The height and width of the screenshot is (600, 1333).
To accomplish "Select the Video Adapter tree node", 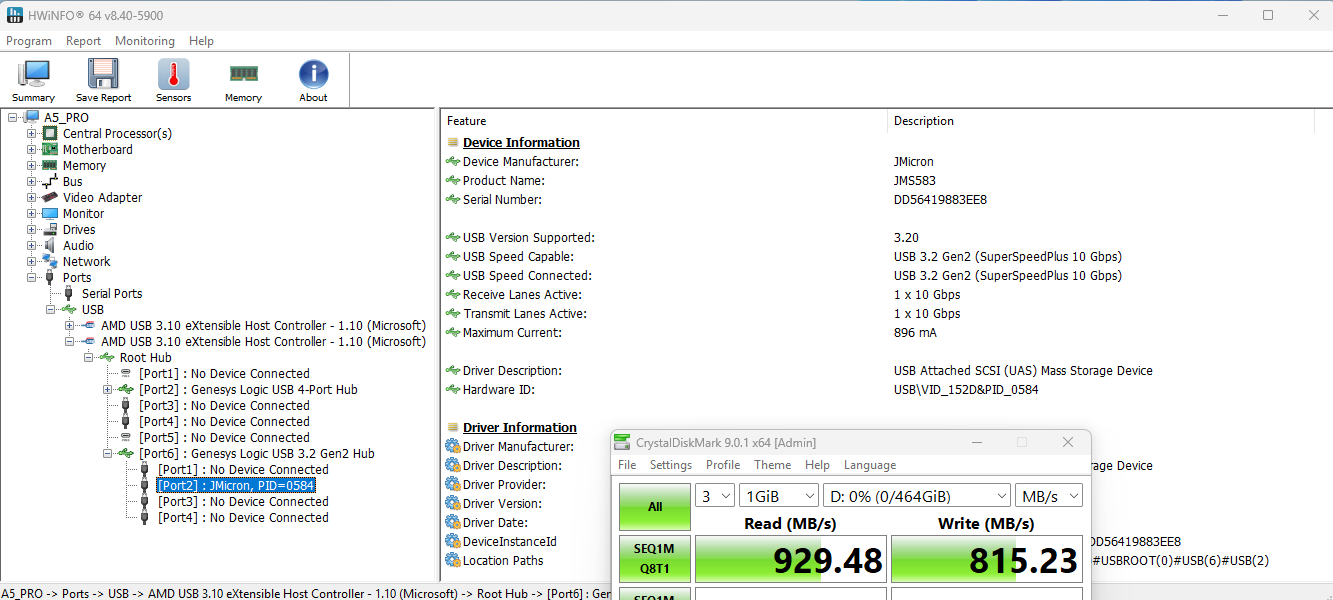I will tap(102, 198).
